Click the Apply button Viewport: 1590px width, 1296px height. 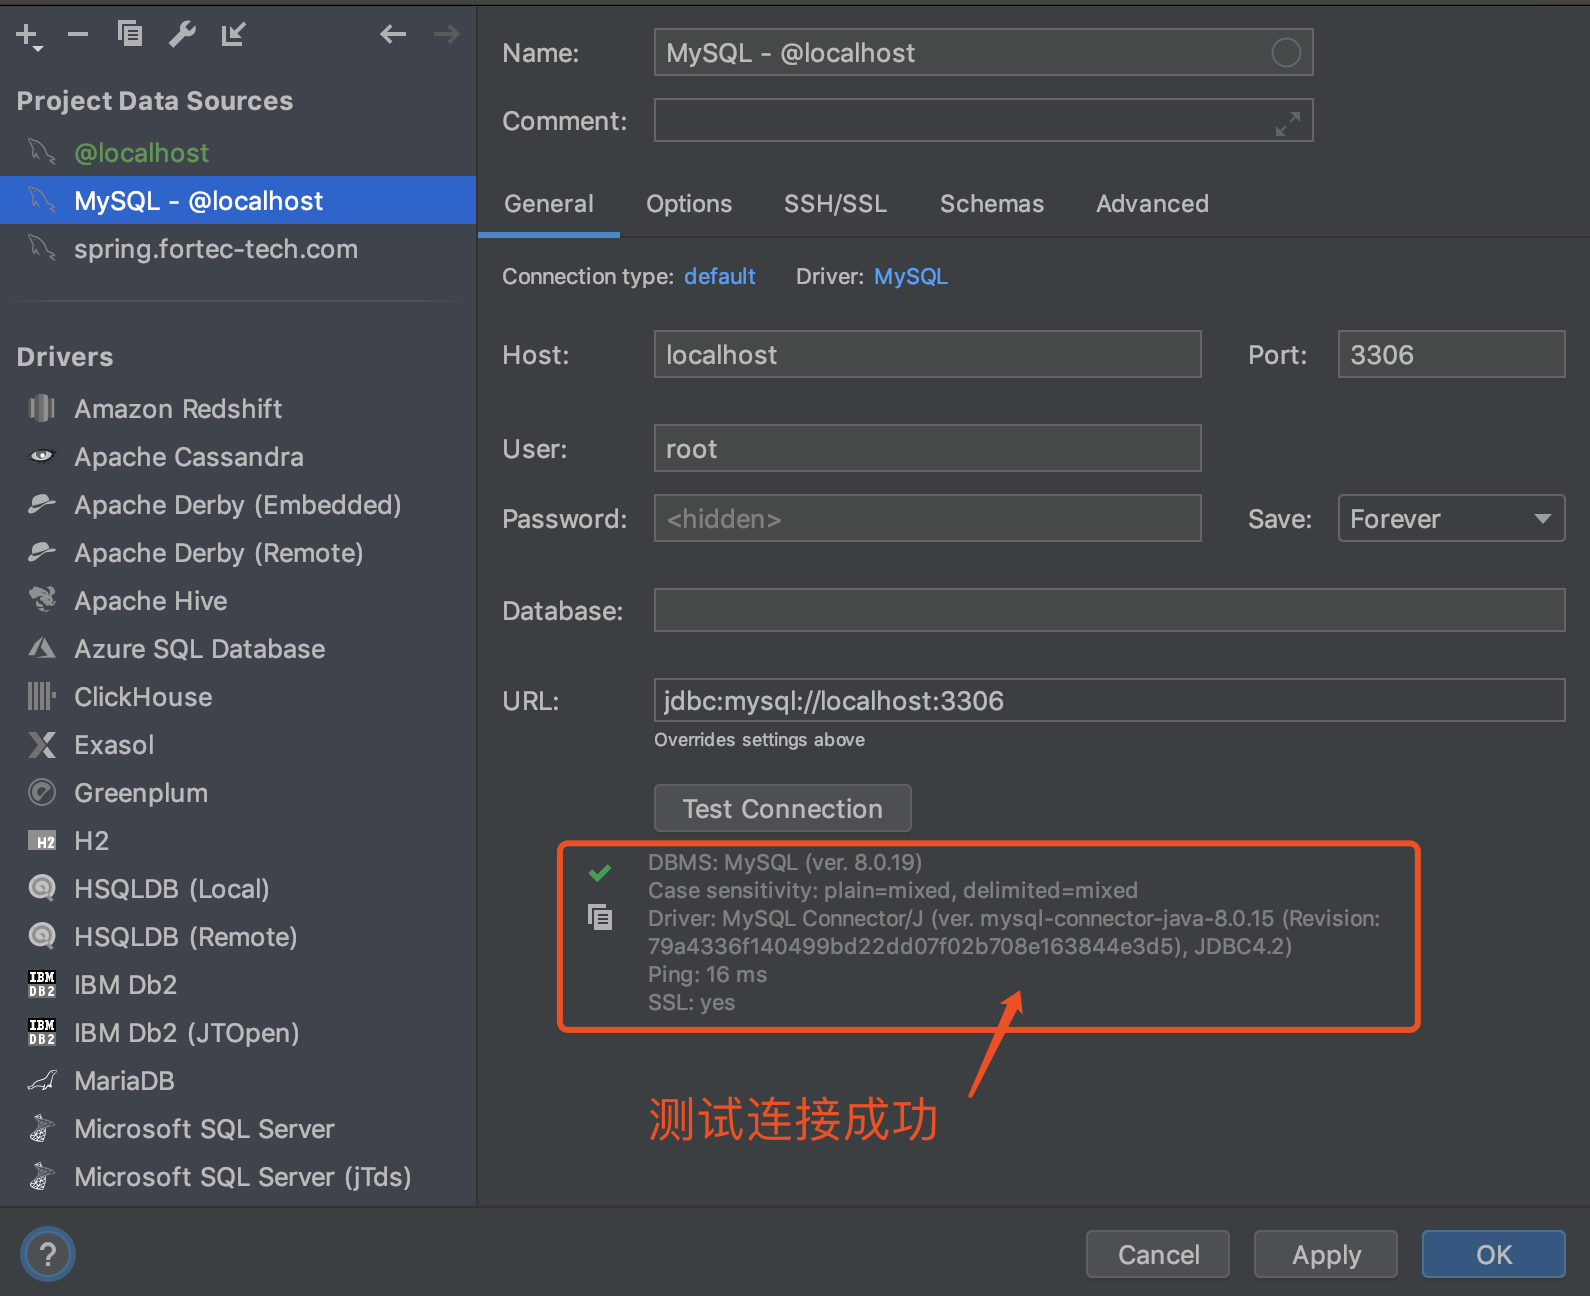point(1326,1254)
